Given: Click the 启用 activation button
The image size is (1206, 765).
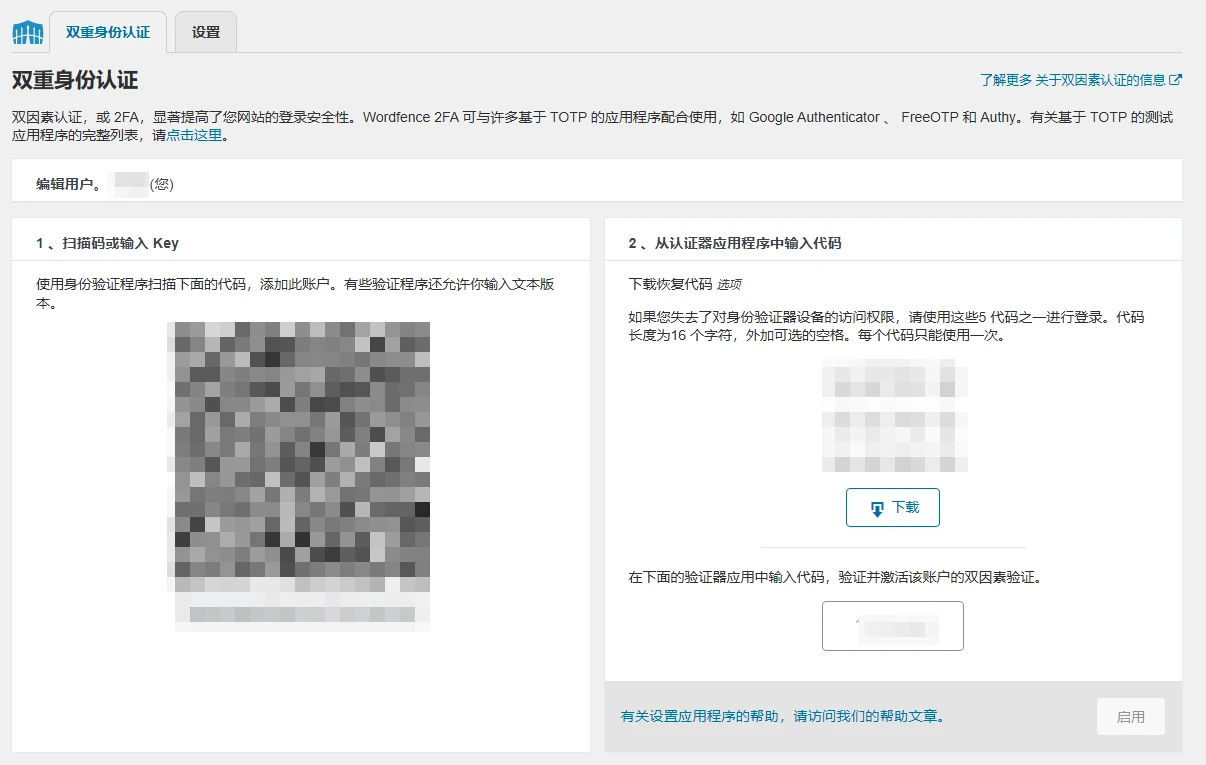Looking at the screenshot, I should [x=1130, y=716].
